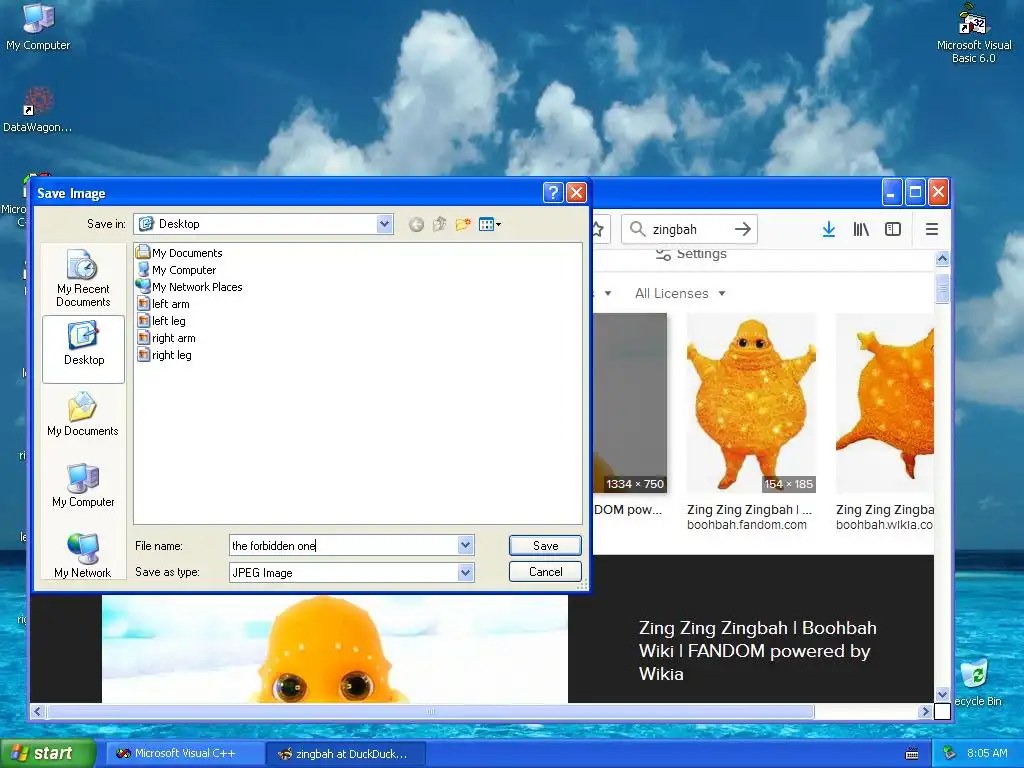Click the dialog Help question mark button
Screen dimensions: 1024x768
pyautogui.click(x=552, y=193)
